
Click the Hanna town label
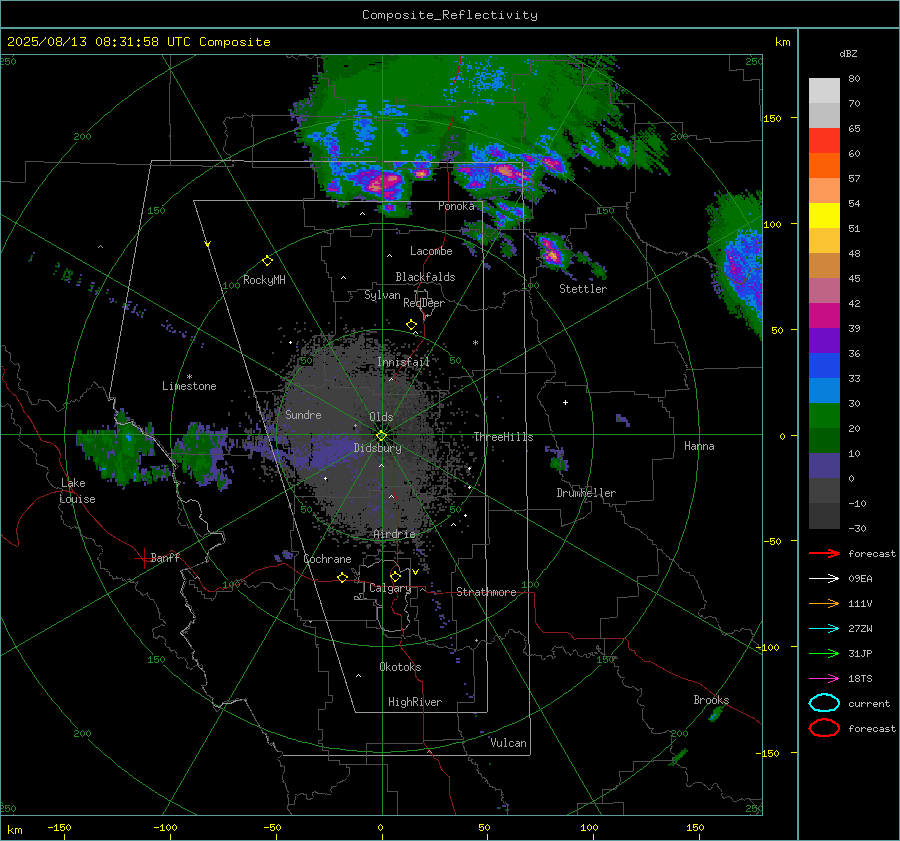tap(699, 446)
